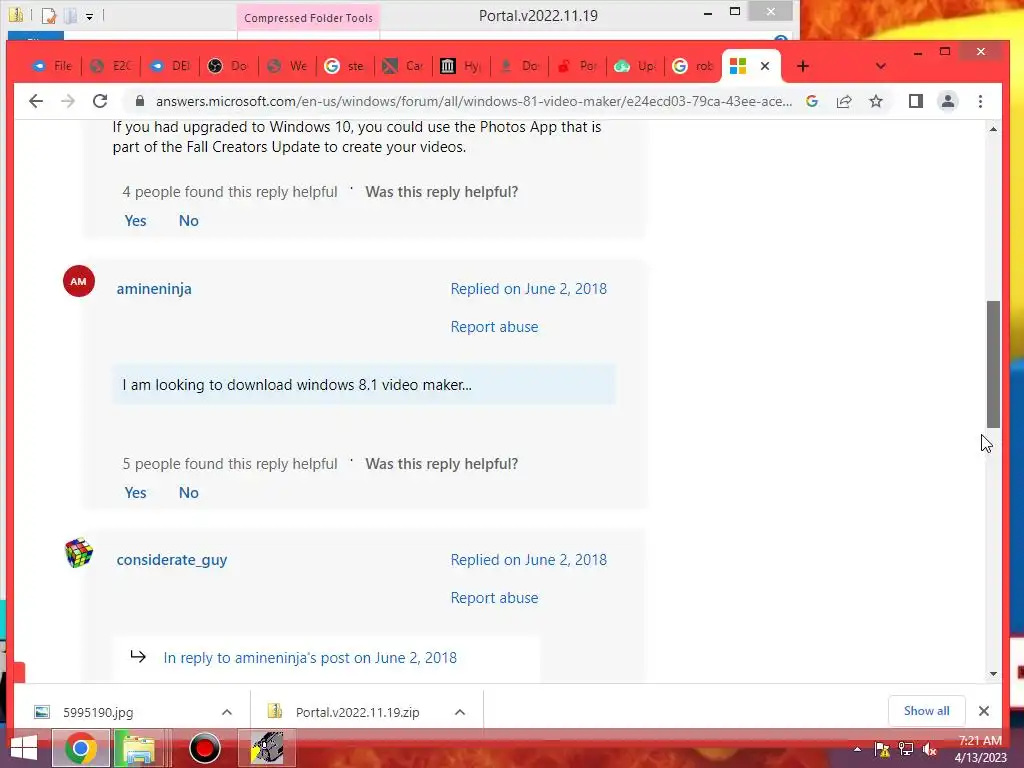Click Chrome icon in taskbar
This screenshot has height=768, width=1024.
tap(81, 748)
